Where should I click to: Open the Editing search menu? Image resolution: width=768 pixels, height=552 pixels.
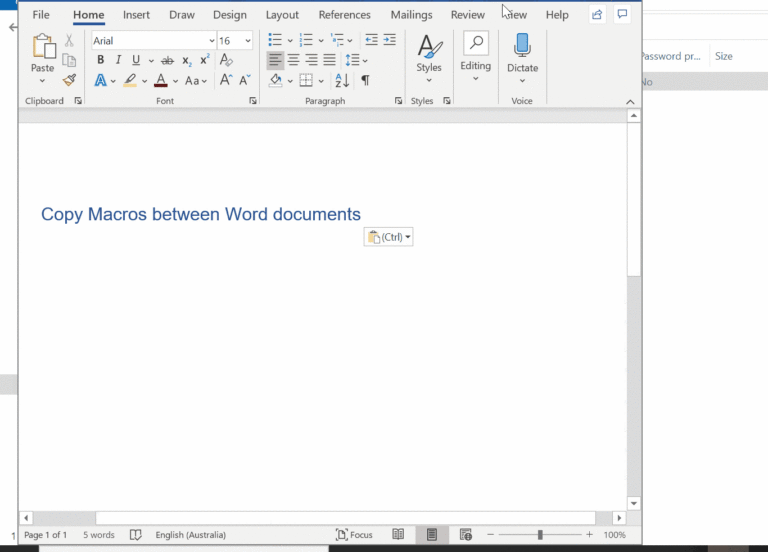tap(476, 57)
